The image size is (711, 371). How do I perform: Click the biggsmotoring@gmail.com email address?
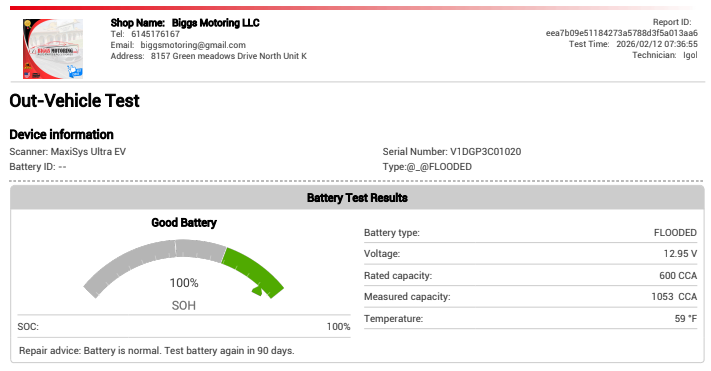coord(193,45)
